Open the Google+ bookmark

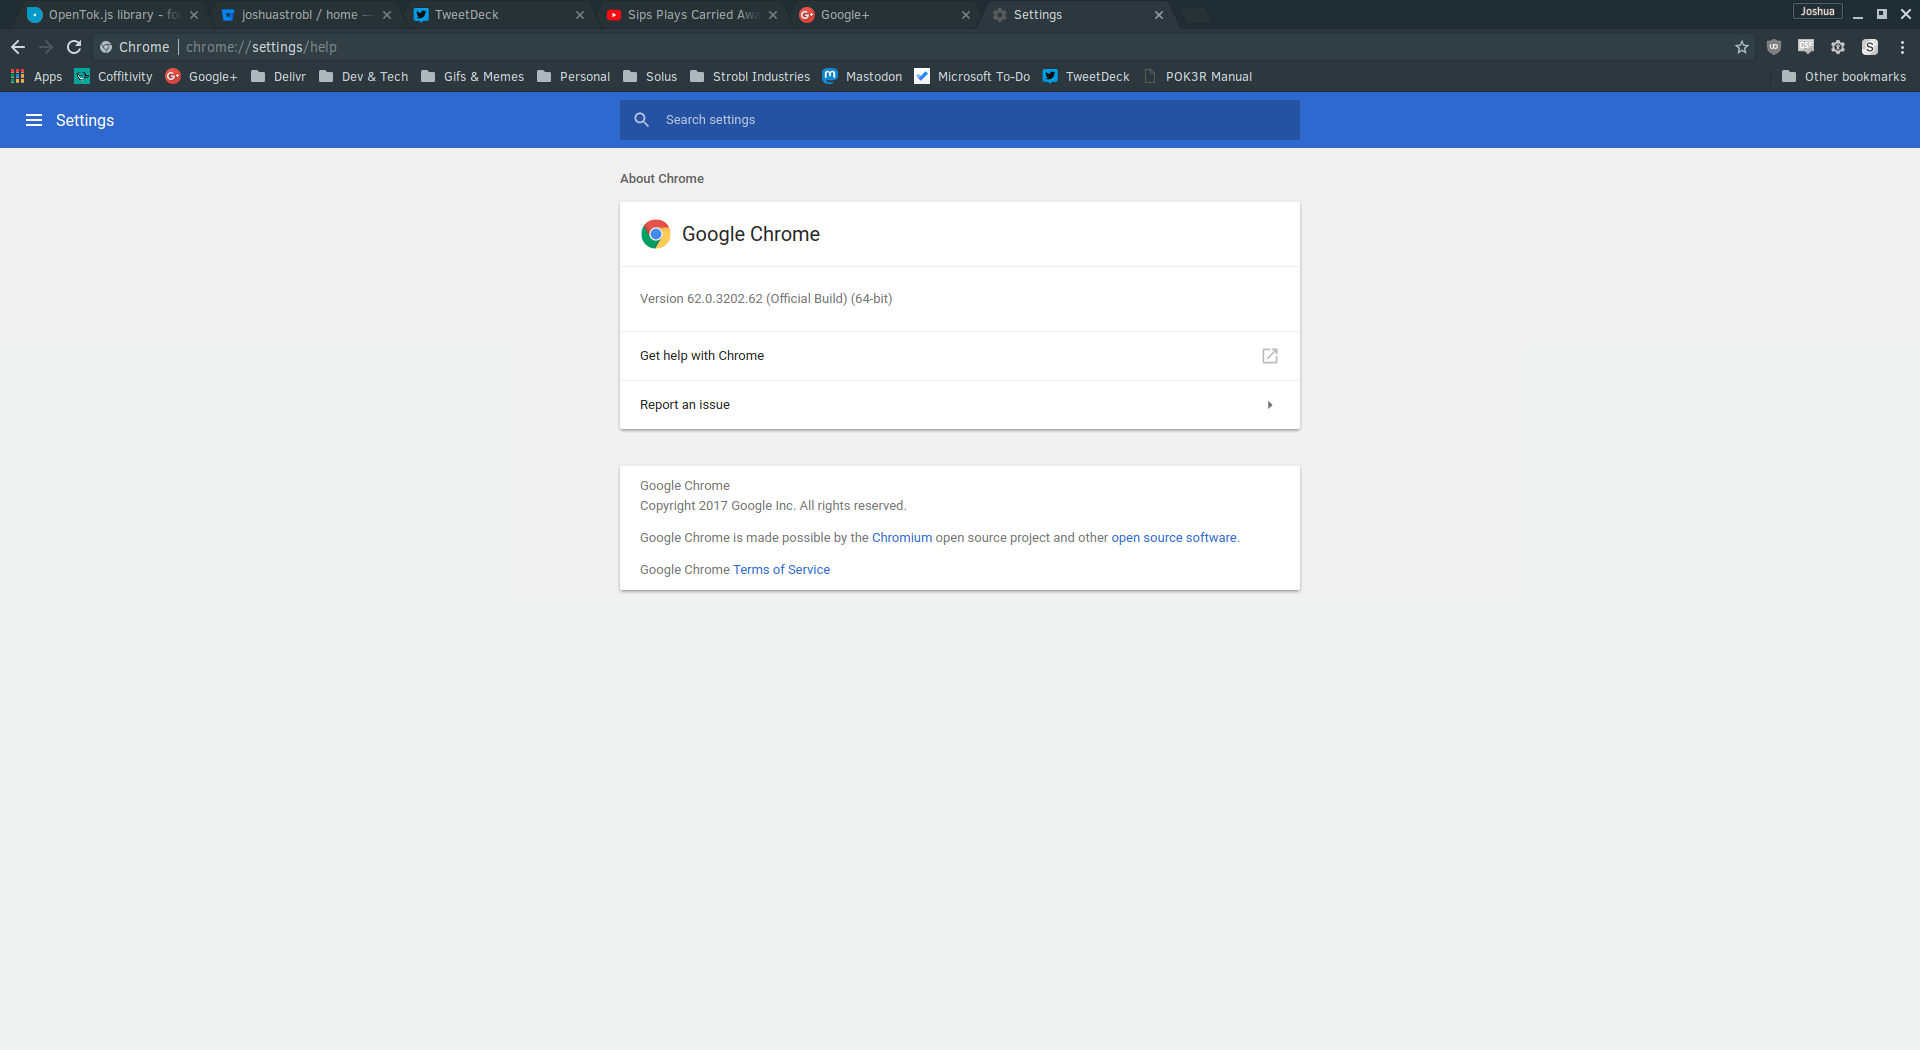(x=202, y=77)
